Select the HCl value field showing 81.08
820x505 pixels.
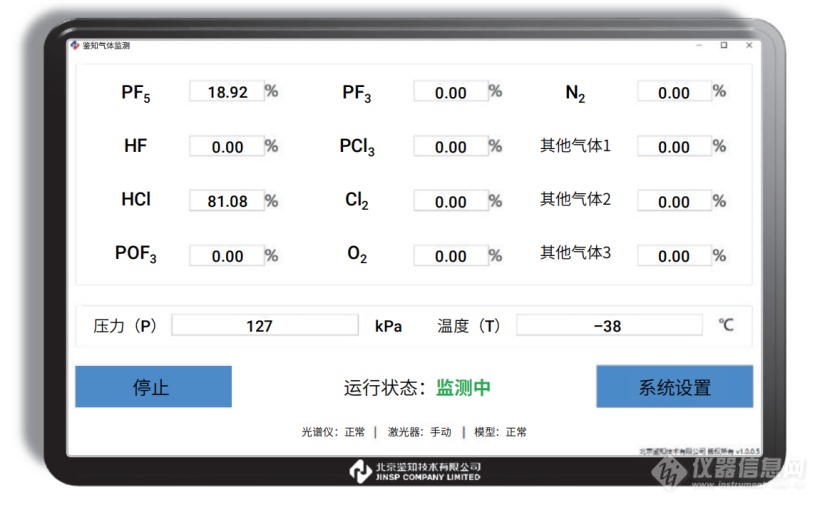pyautogui.click(x=226, y=201)
